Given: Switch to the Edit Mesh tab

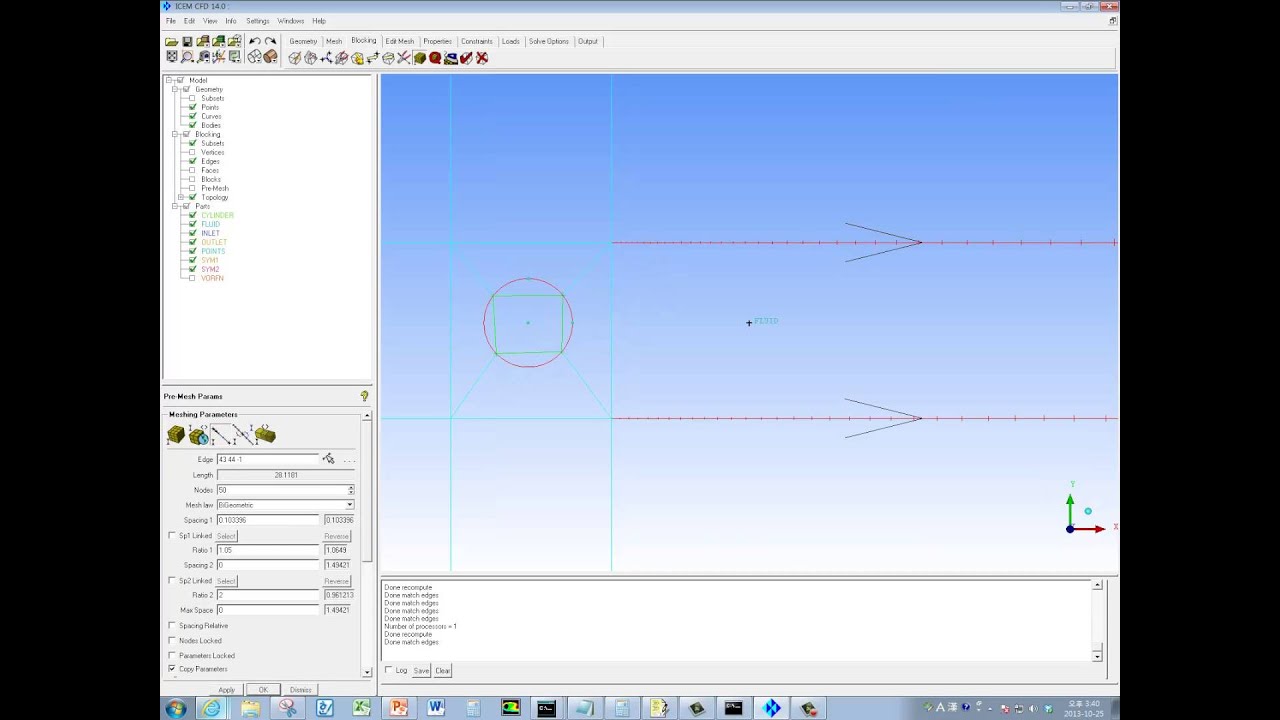Looking at the screenshot, I should tap(400, 41).
